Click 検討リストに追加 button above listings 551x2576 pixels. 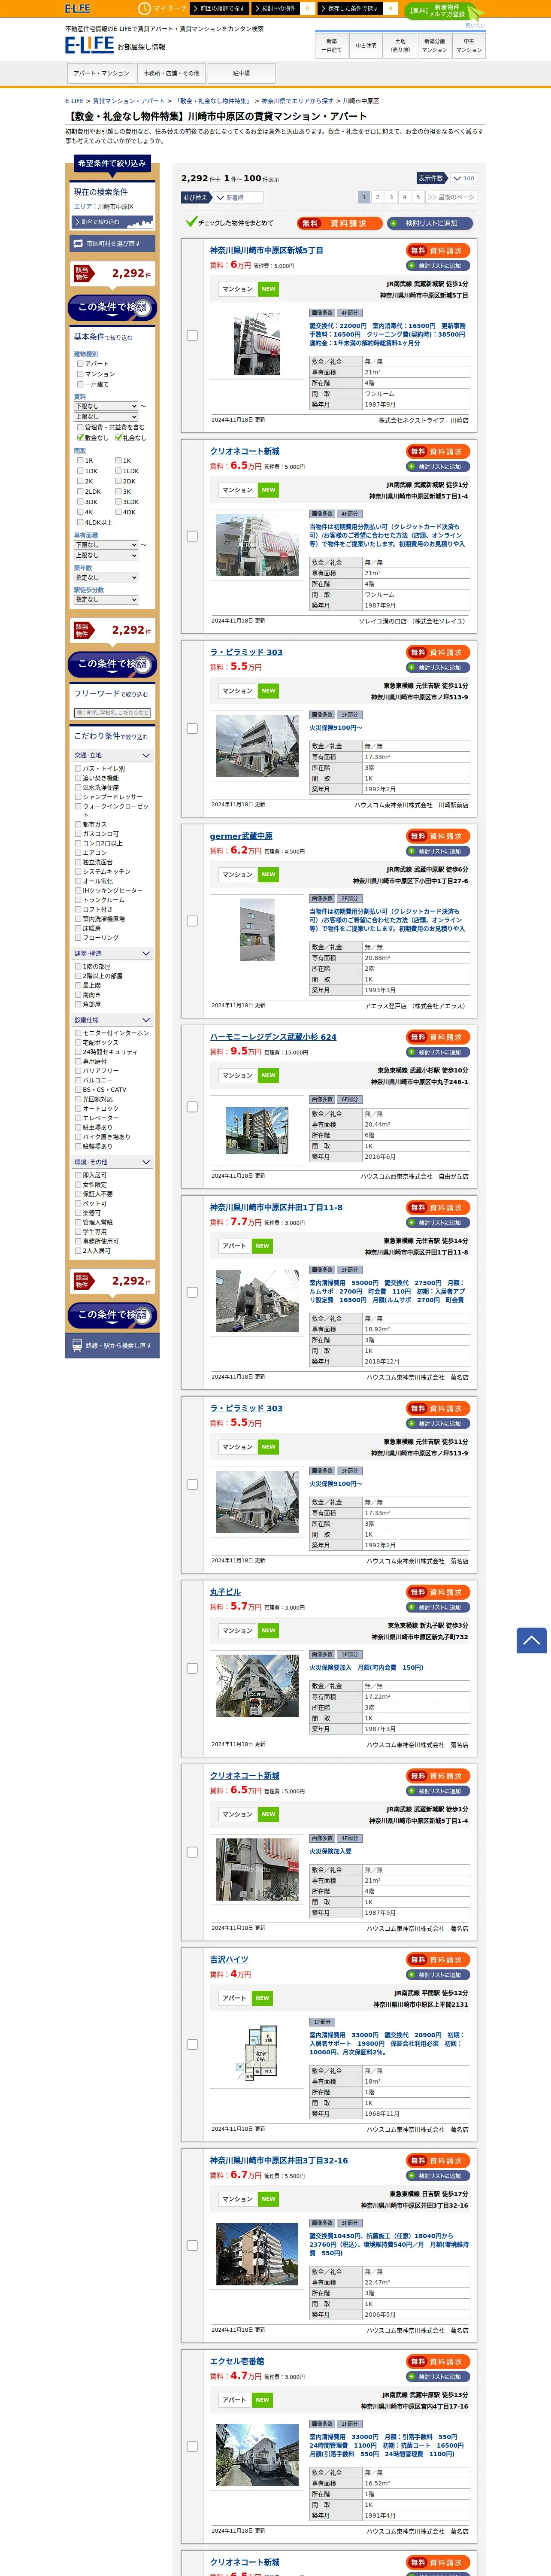click(x=430, y=223)
